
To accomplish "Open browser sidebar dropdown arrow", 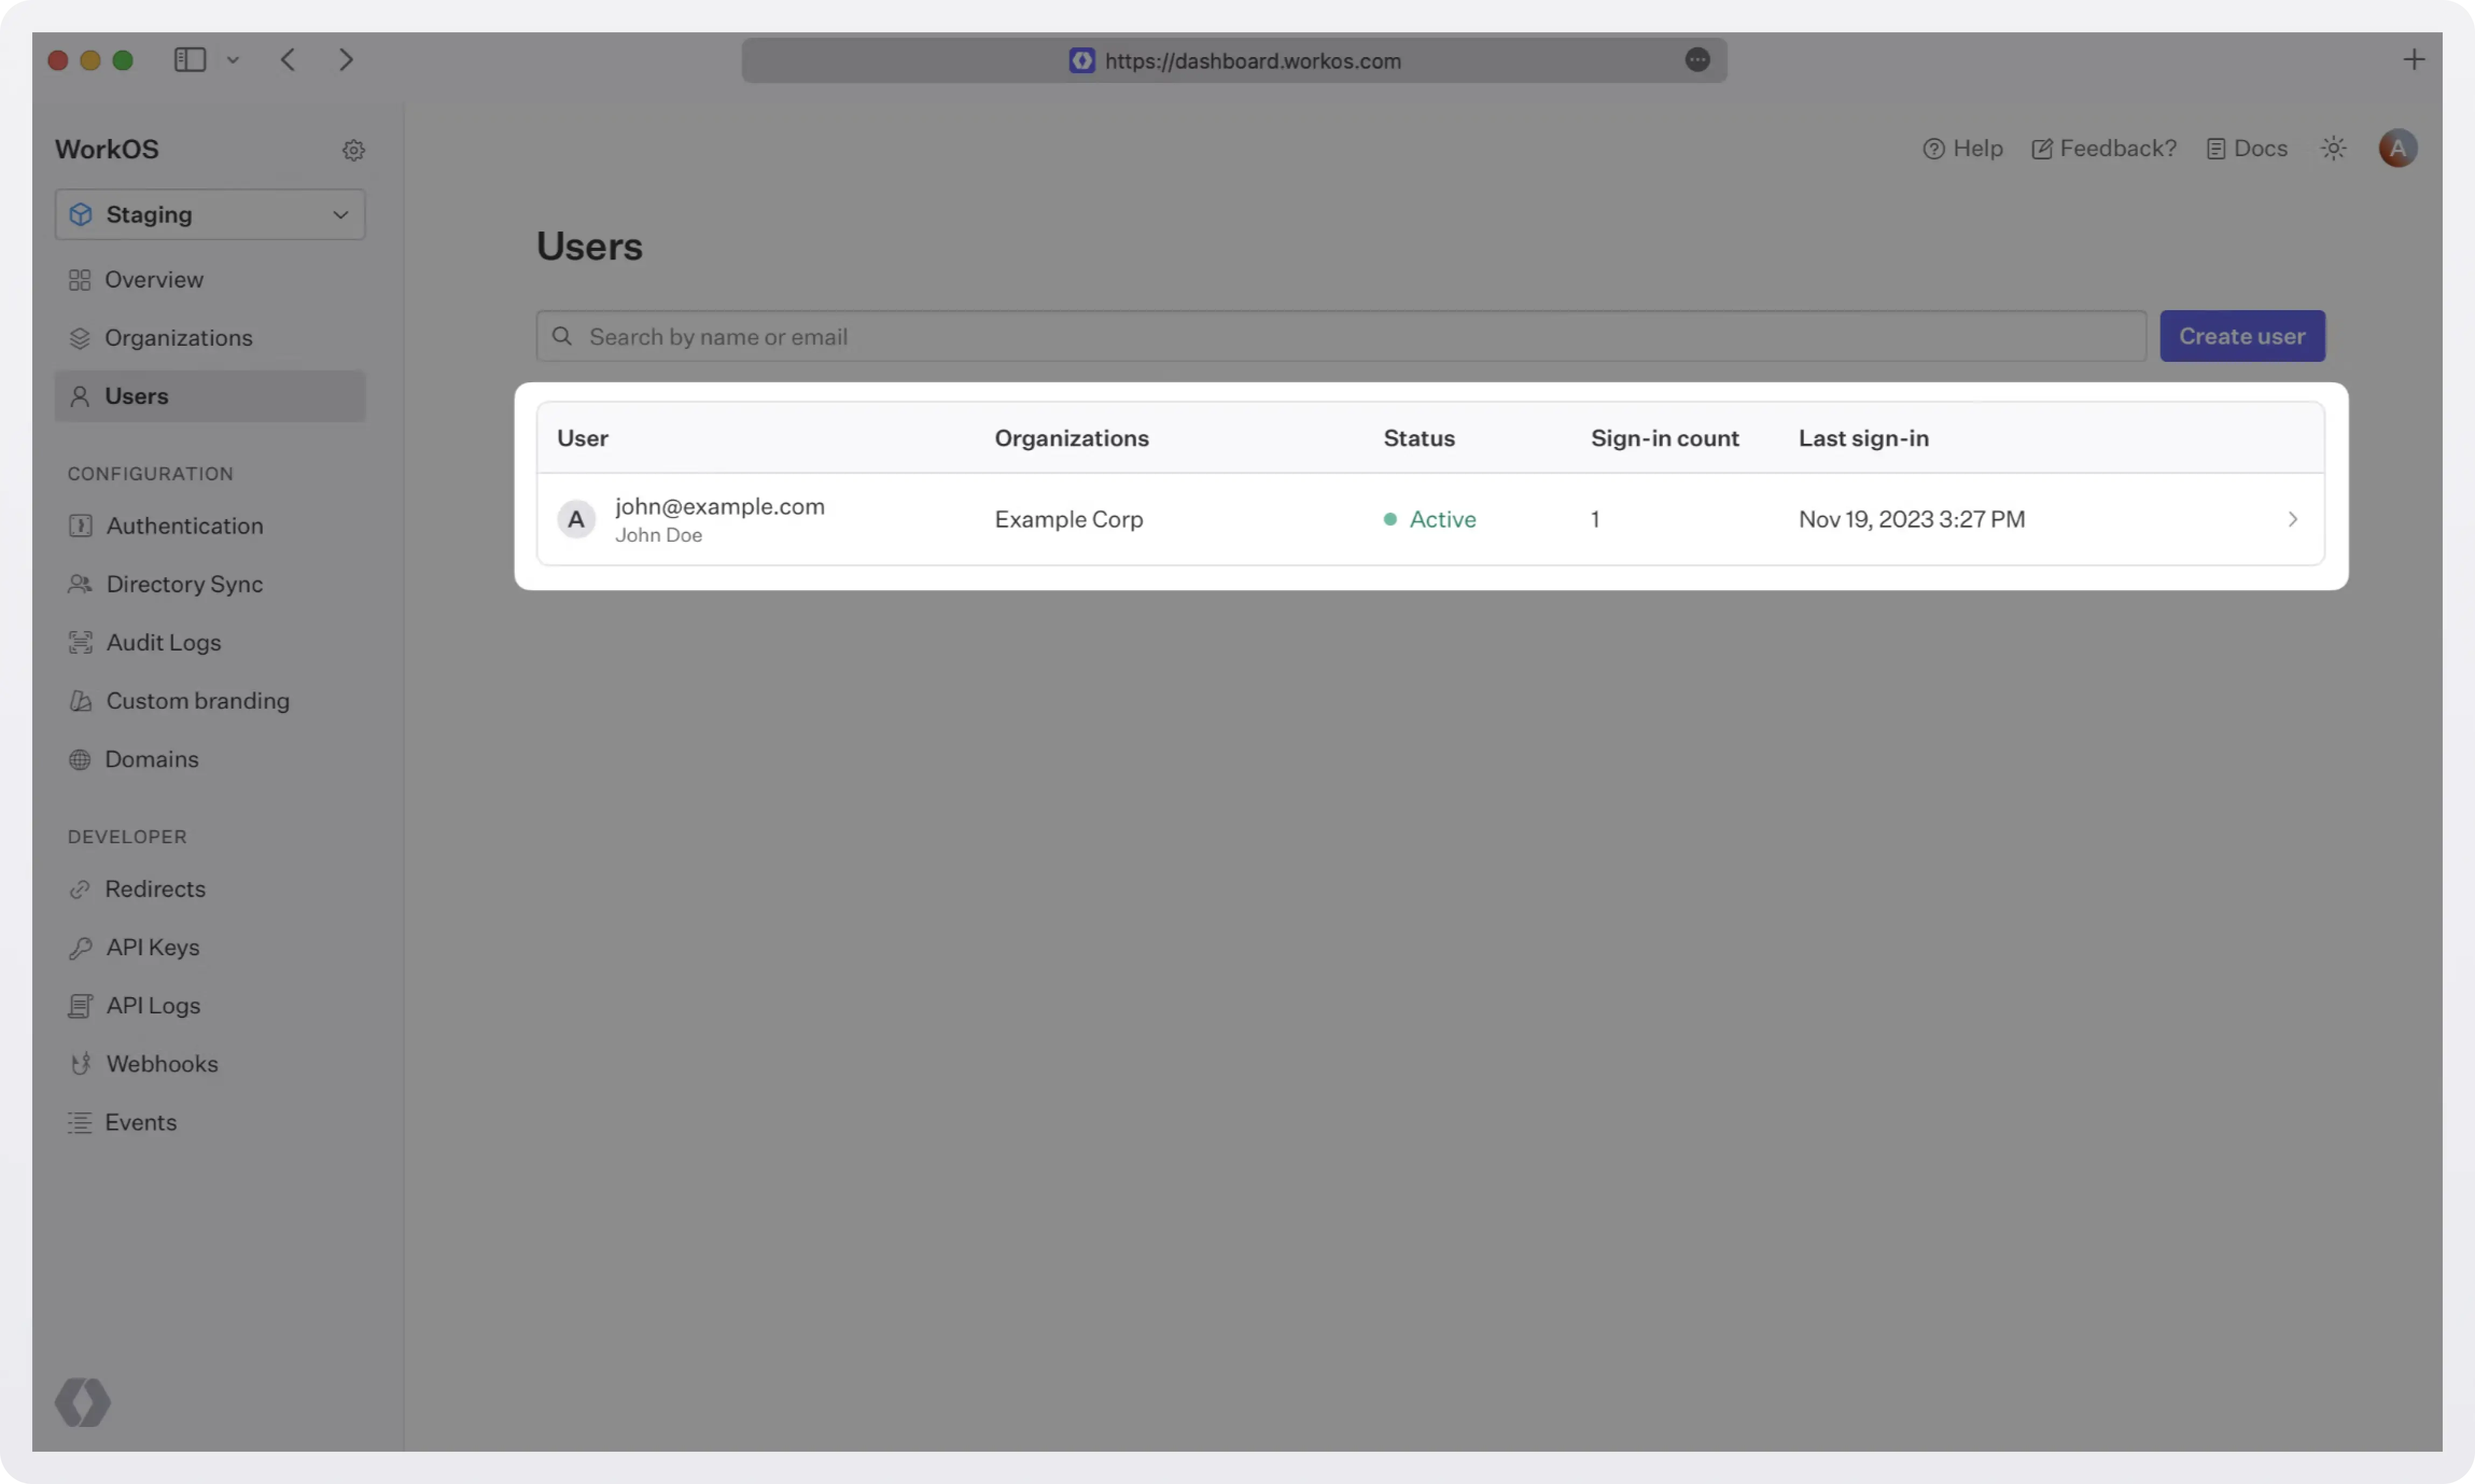I will (233, 60).
